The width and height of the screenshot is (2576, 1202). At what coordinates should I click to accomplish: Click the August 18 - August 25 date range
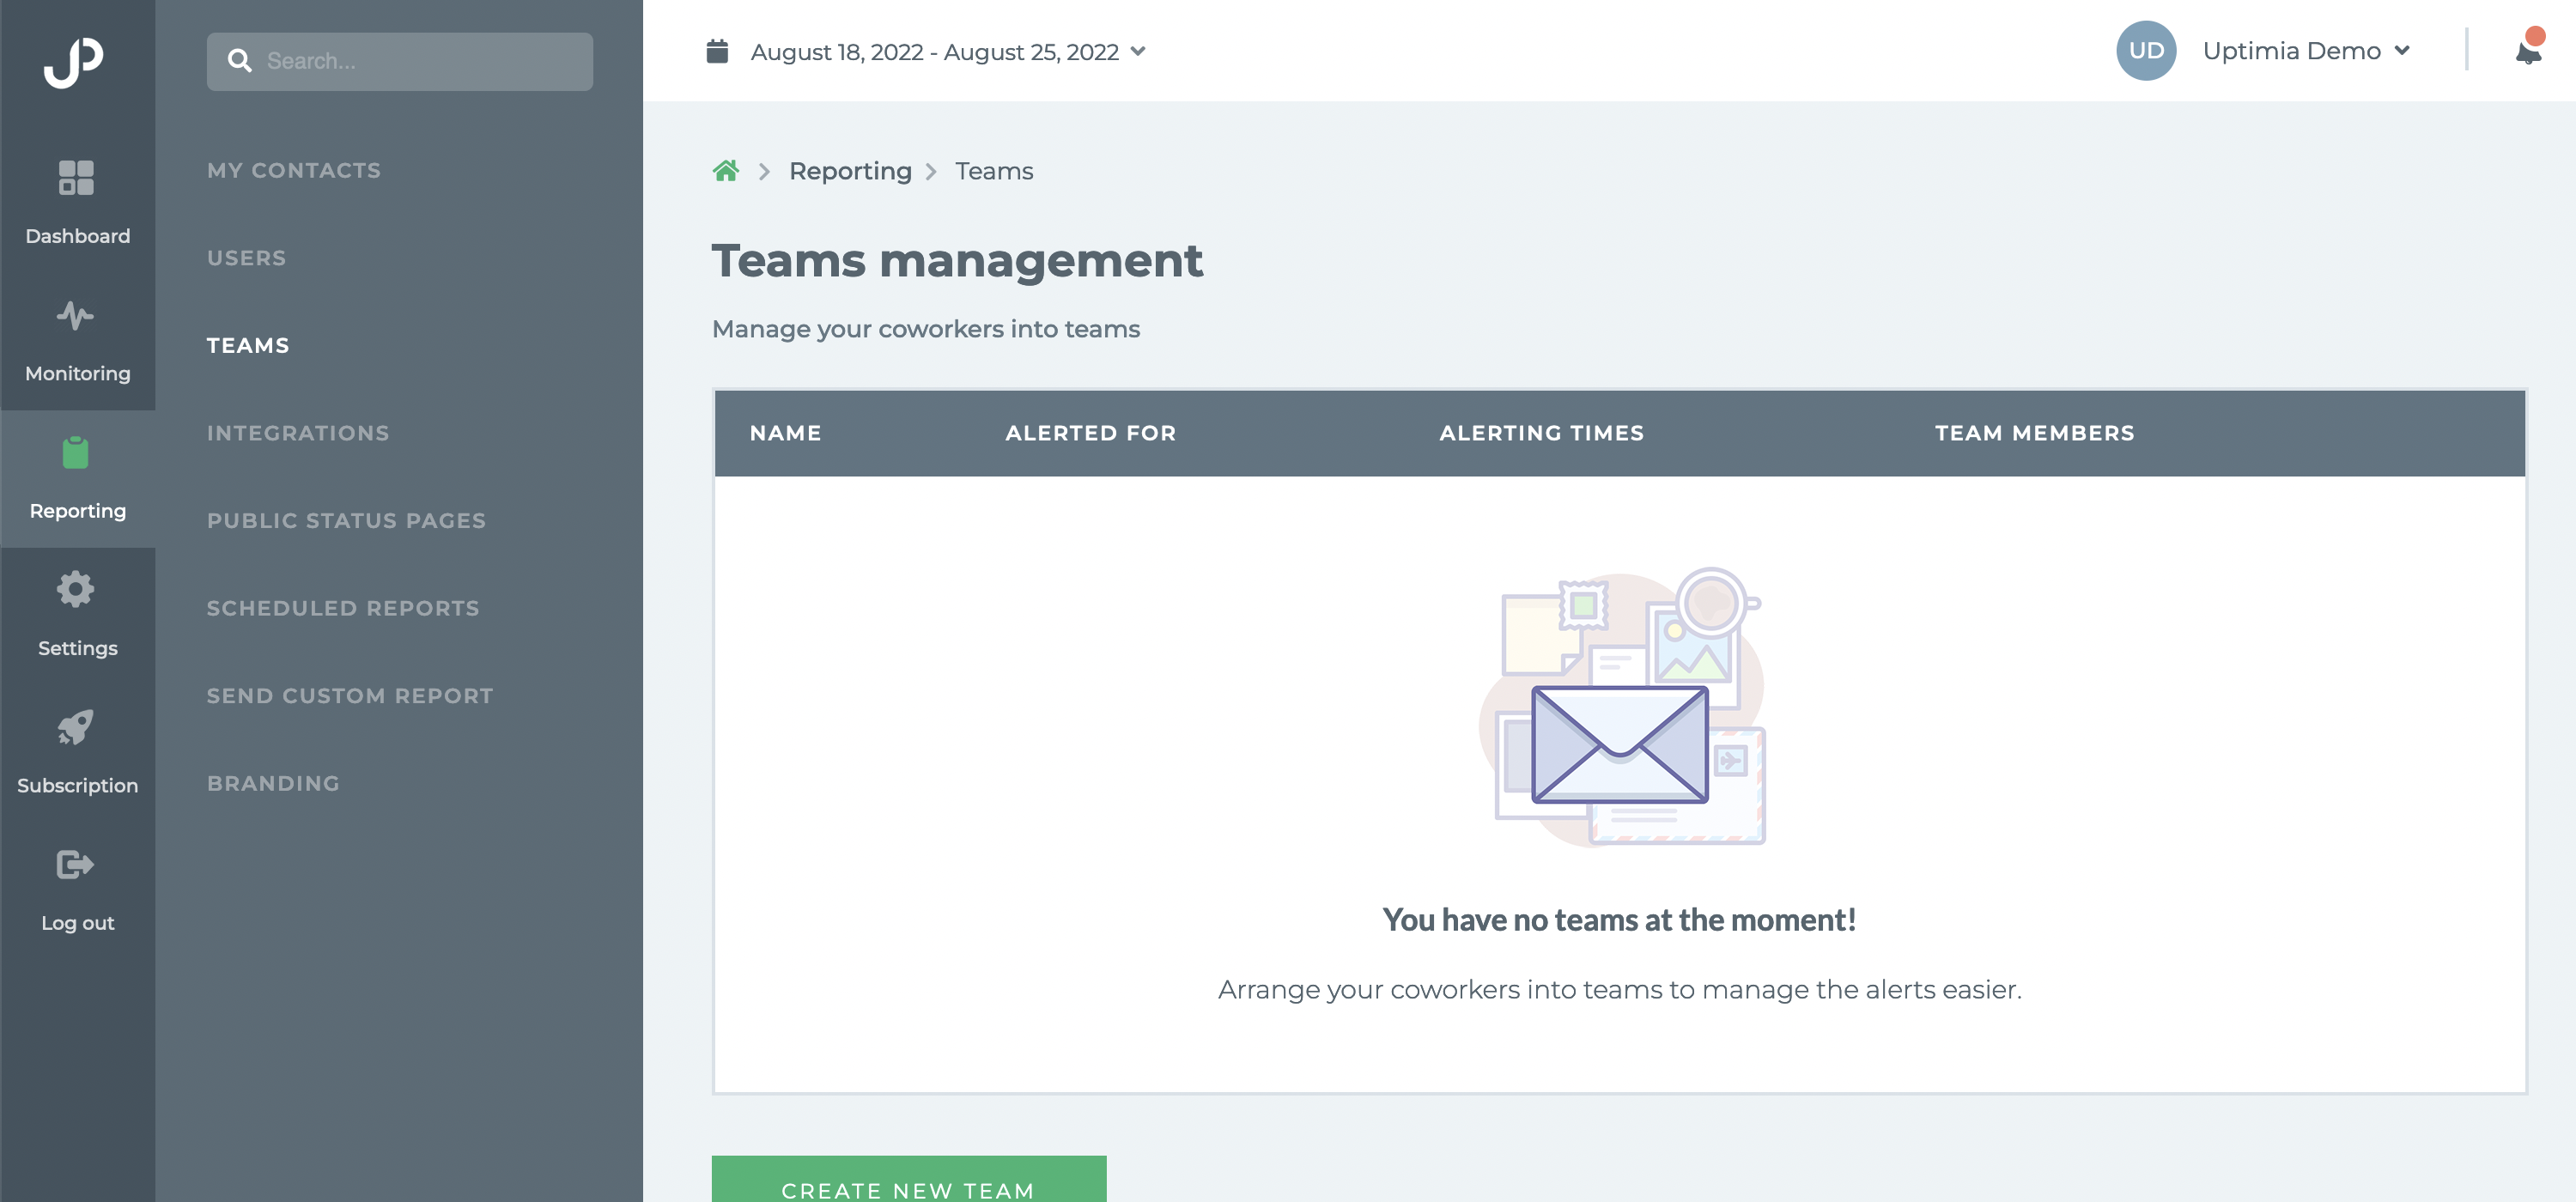(934, 52)
